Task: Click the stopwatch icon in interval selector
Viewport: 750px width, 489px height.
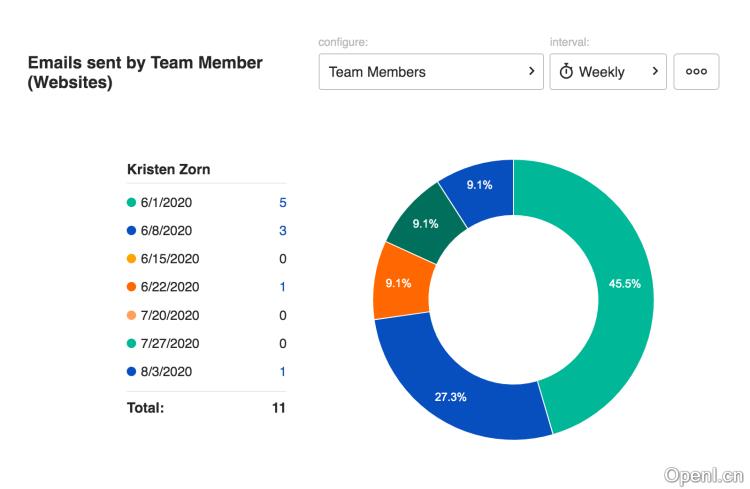Action: (566, 72)
